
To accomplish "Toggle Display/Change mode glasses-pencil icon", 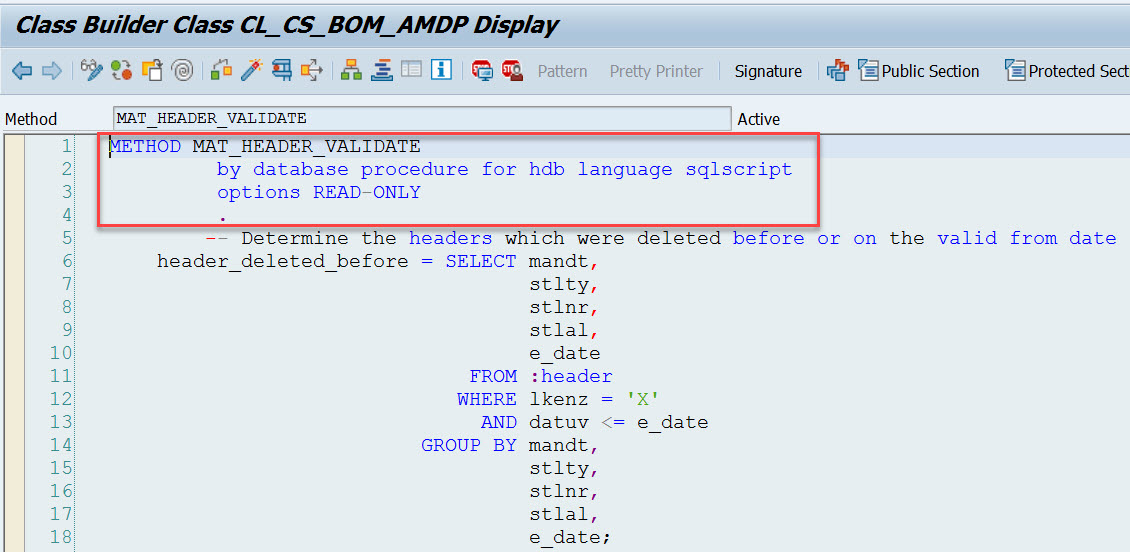I will tap(92, 70).
